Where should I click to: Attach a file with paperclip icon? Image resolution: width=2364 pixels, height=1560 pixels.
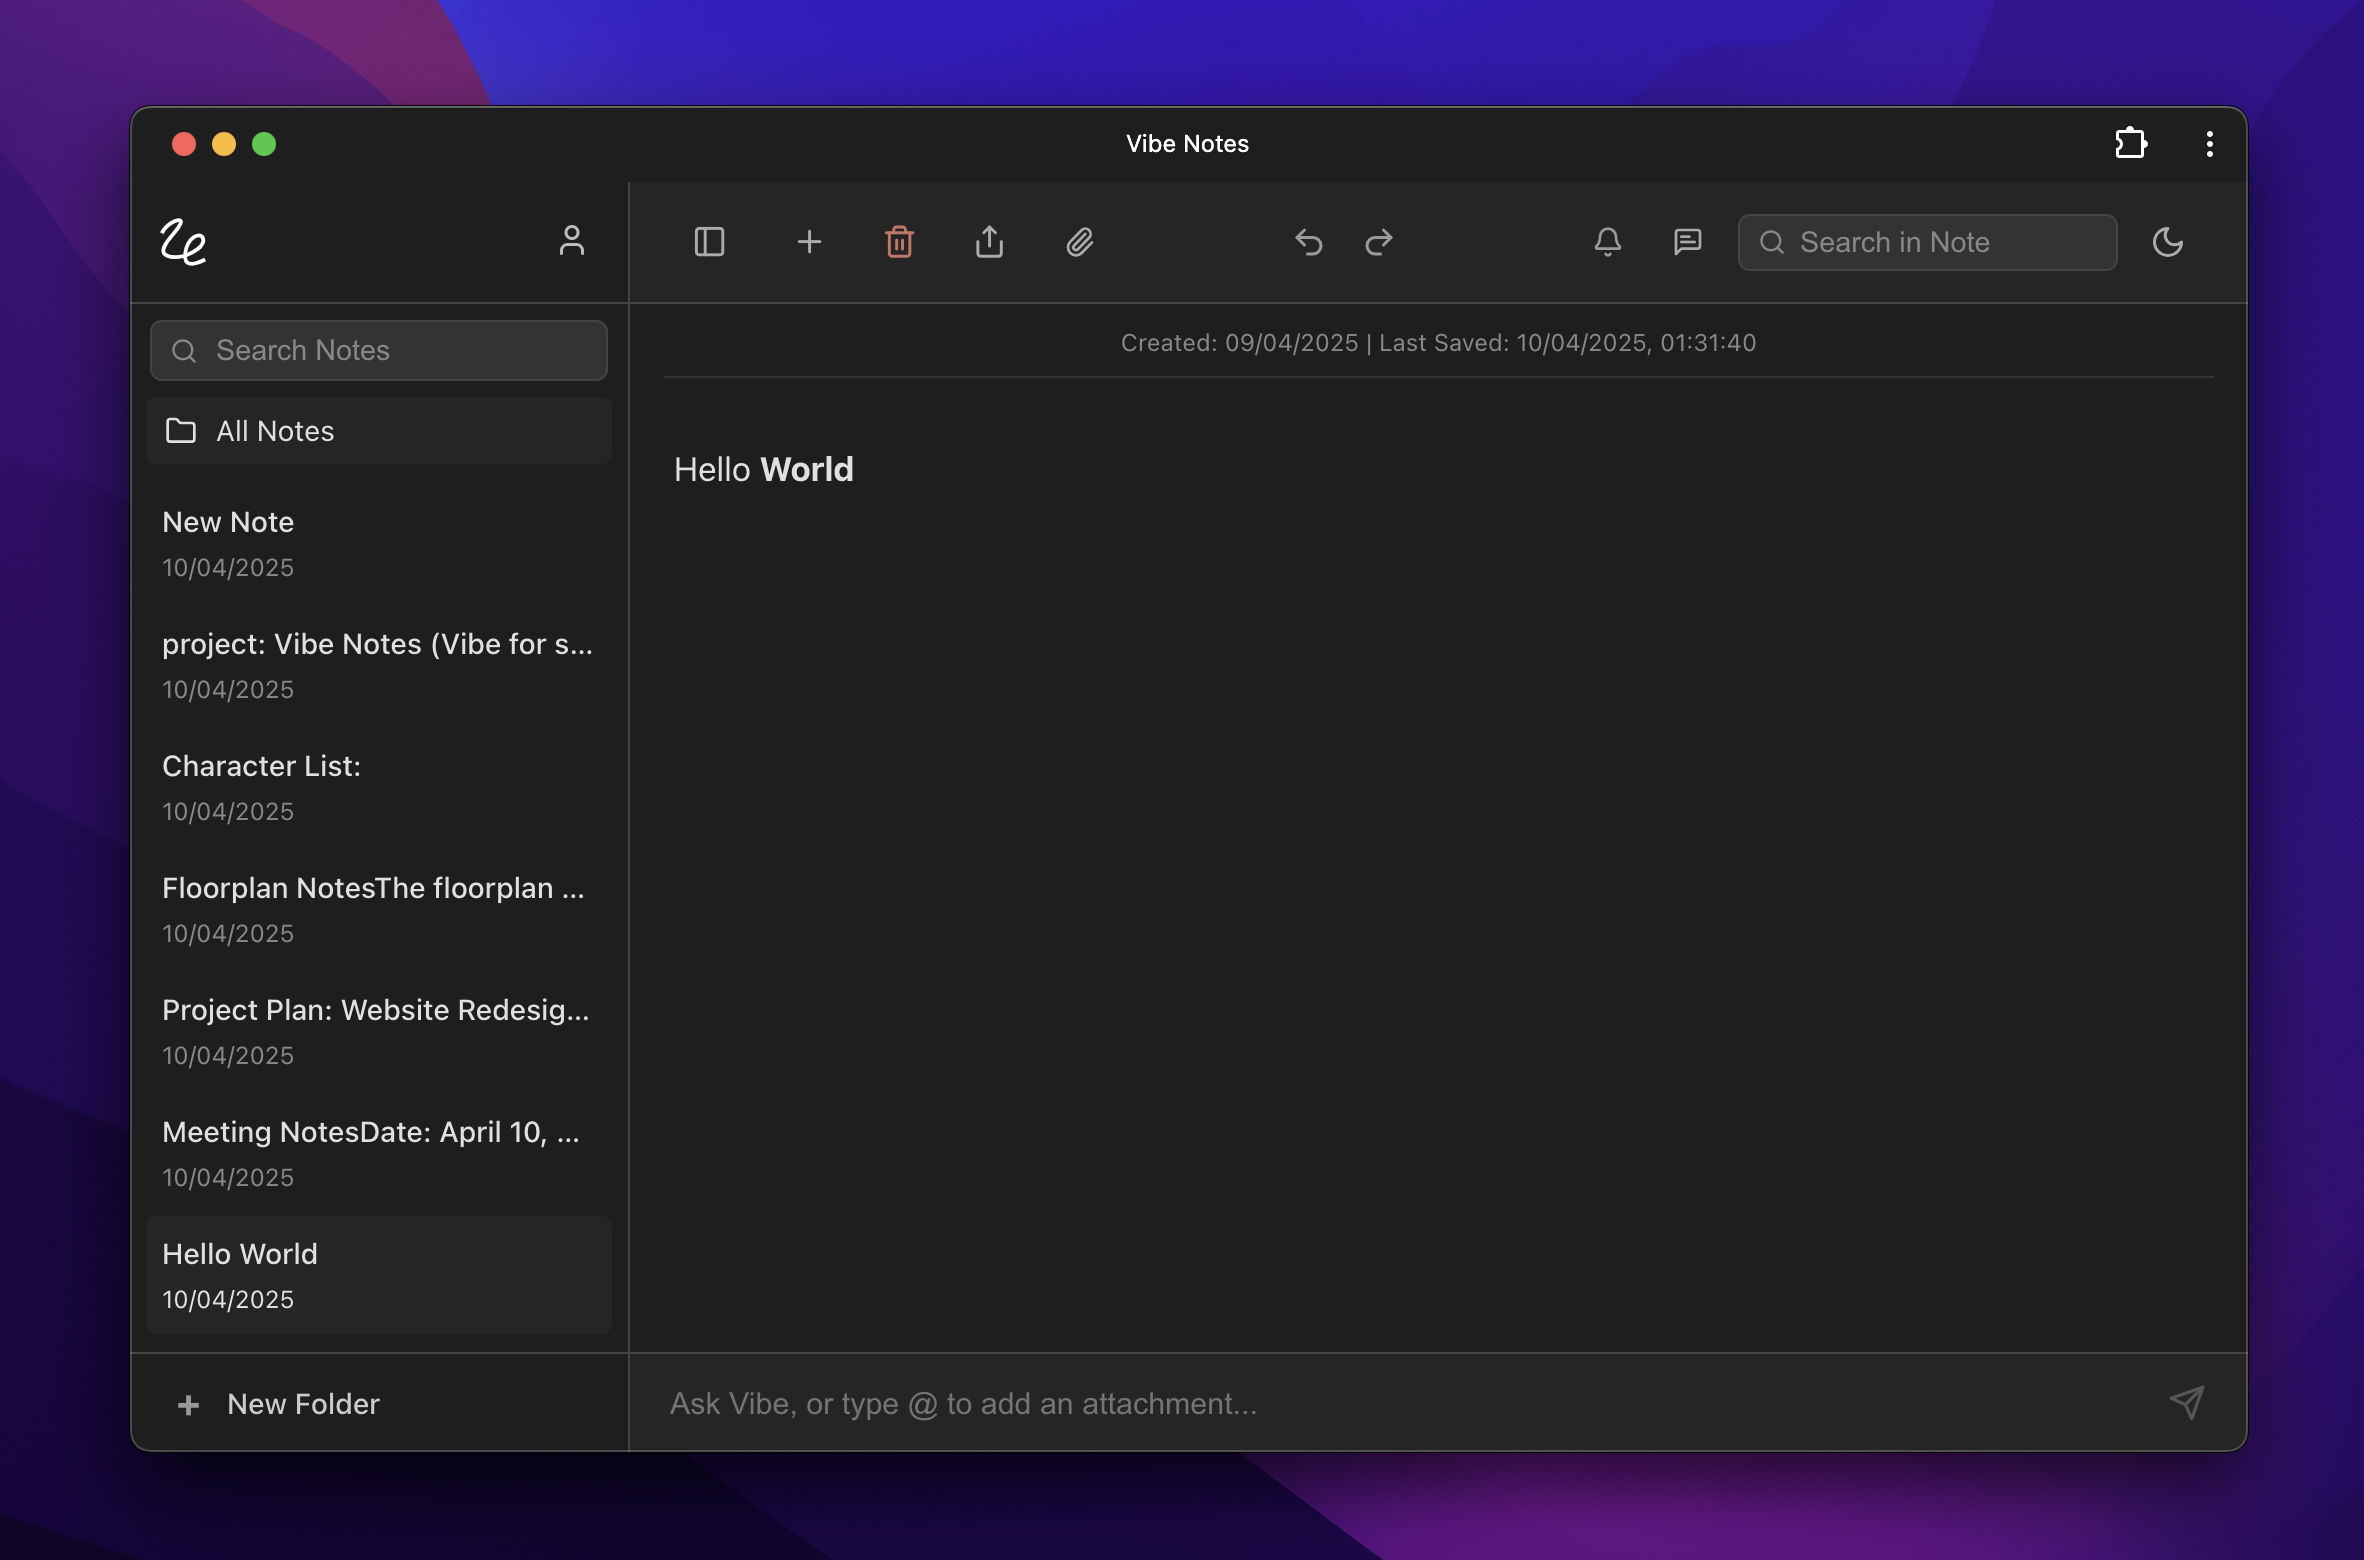1079,242
